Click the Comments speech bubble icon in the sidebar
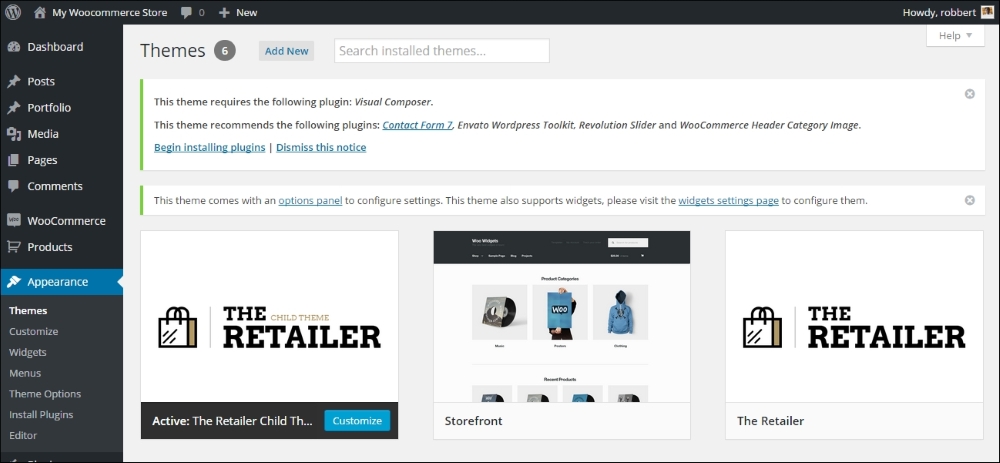The width and height of the screenshot is (1000, 463). coord(13,186)
